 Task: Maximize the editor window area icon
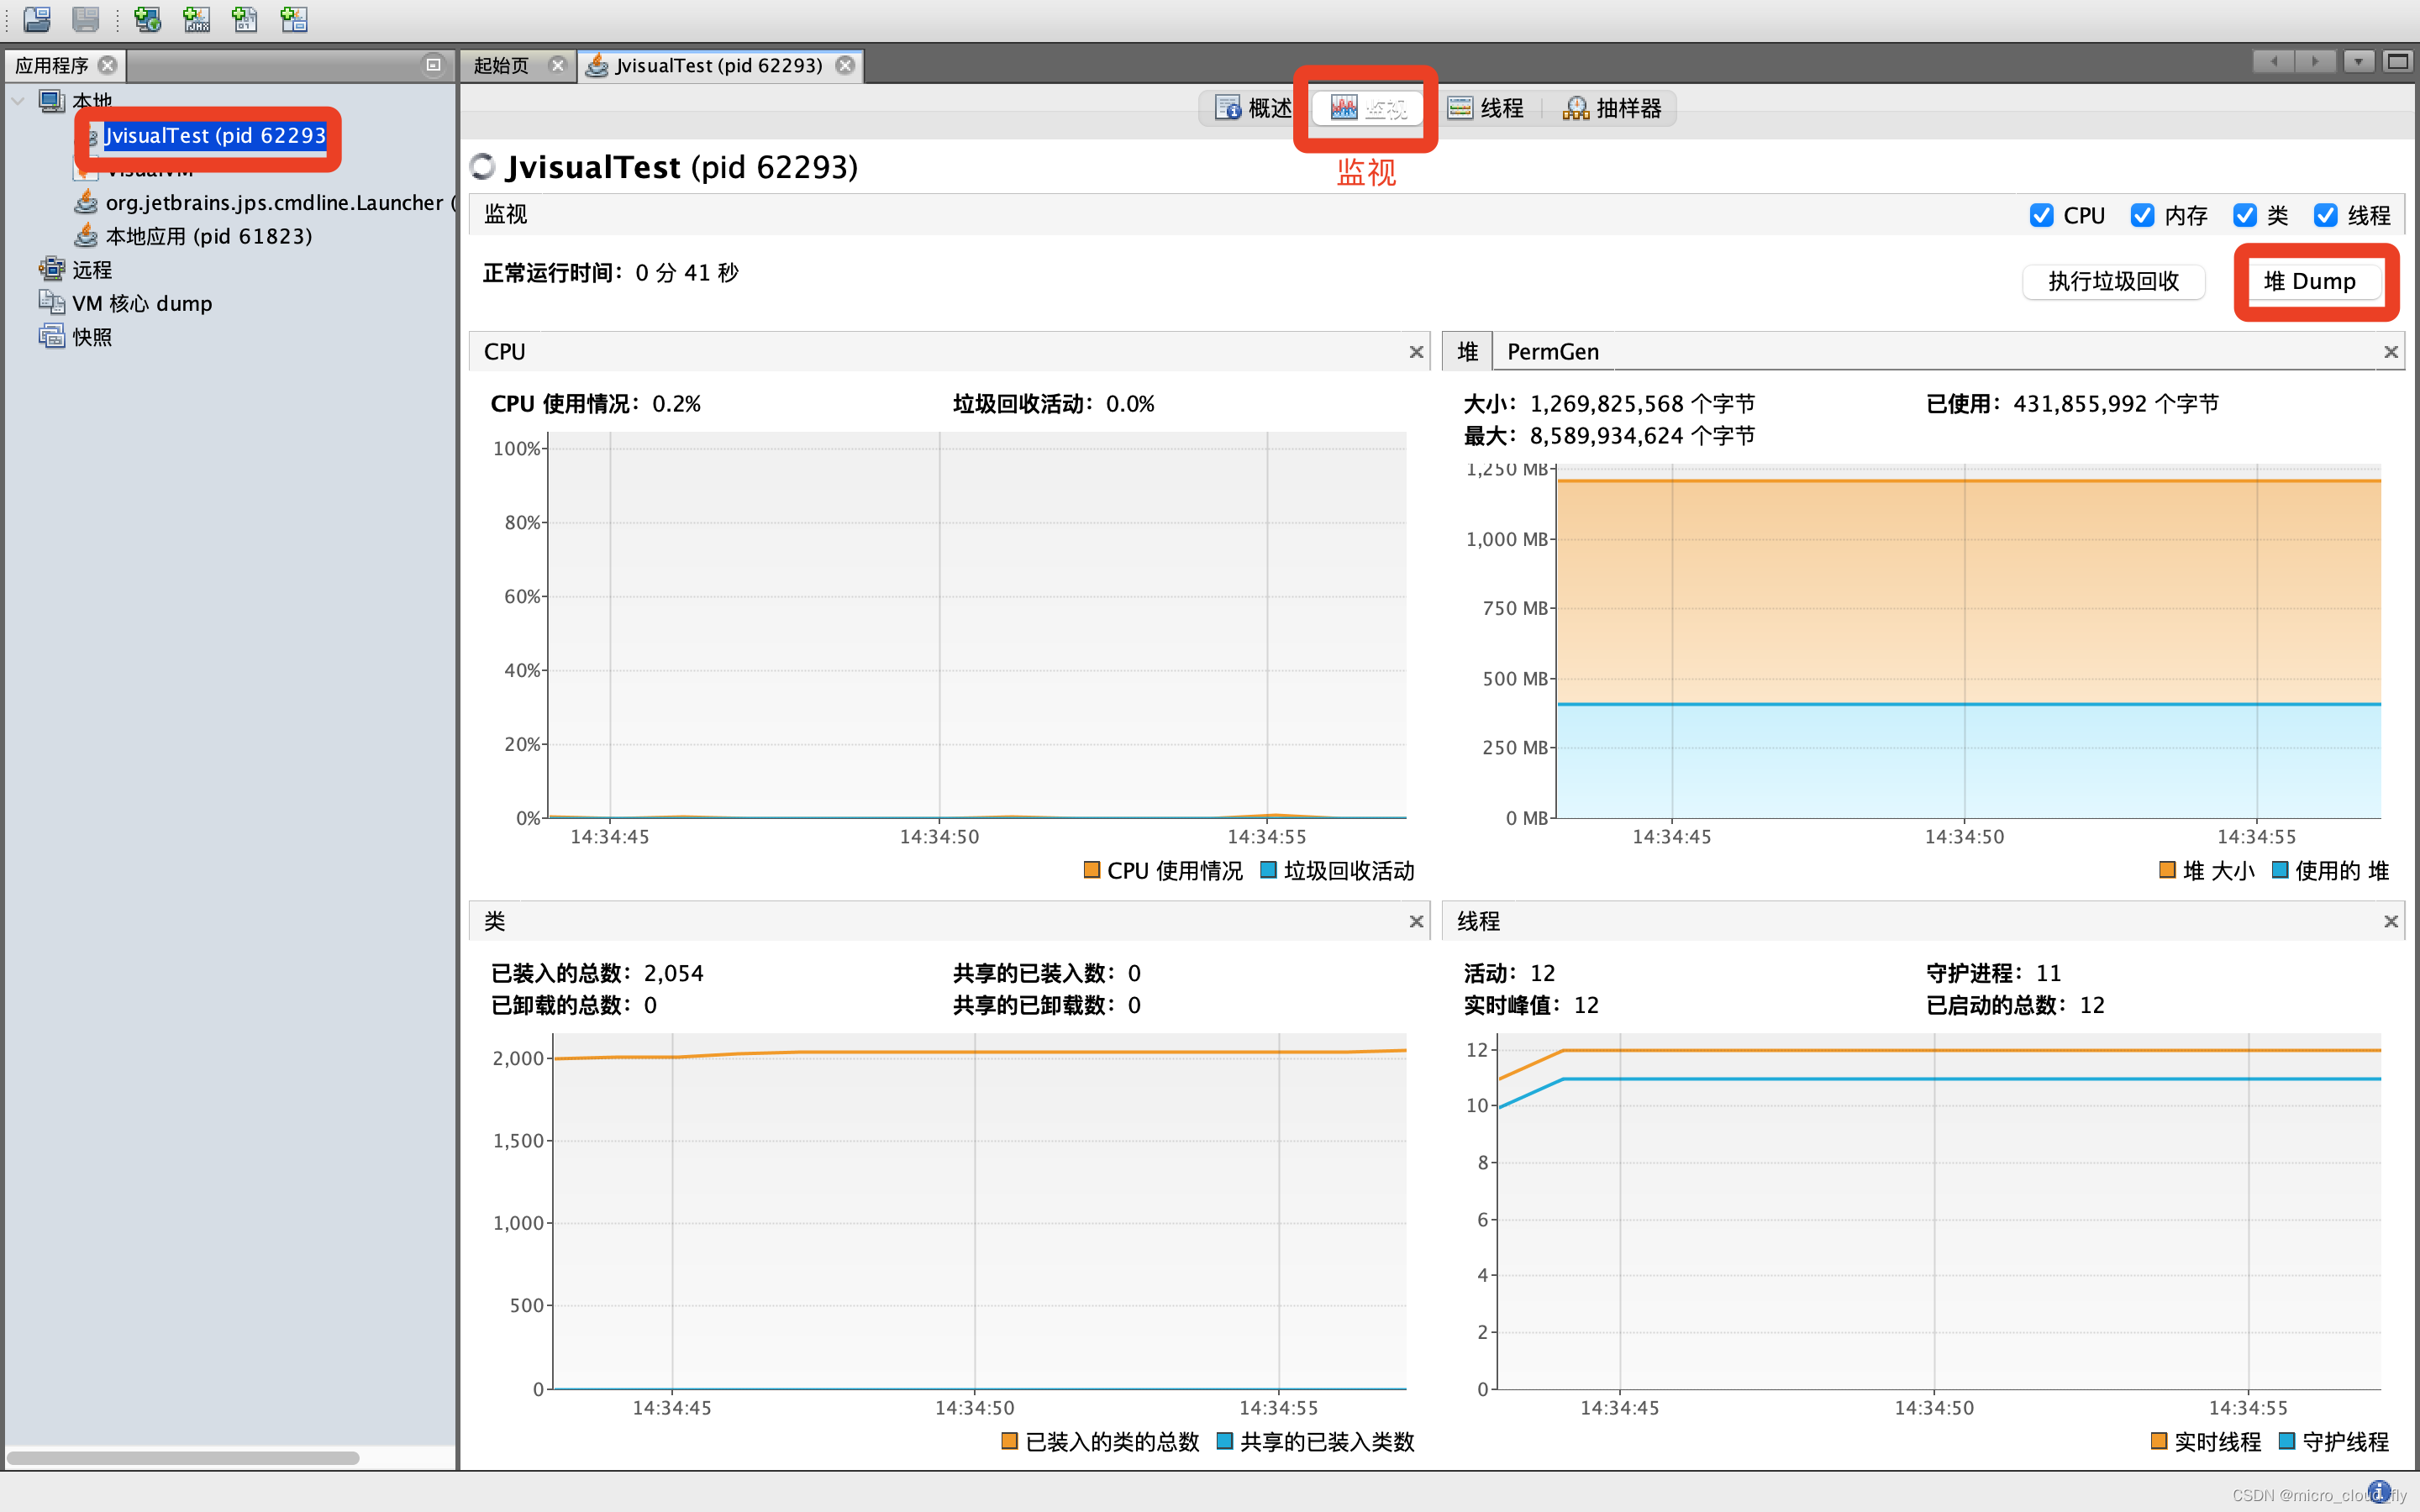click(x=2398, y=62)
